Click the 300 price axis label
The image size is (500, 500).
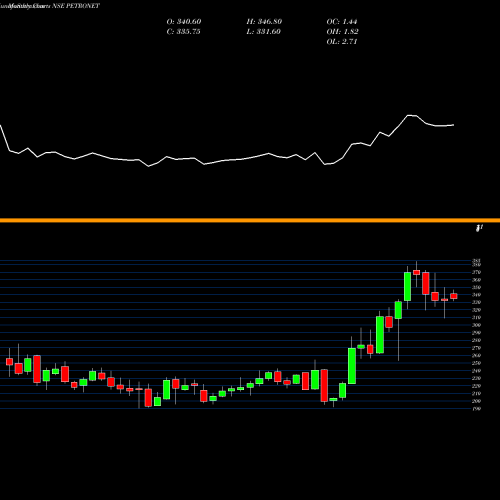(x=476, y=325)
